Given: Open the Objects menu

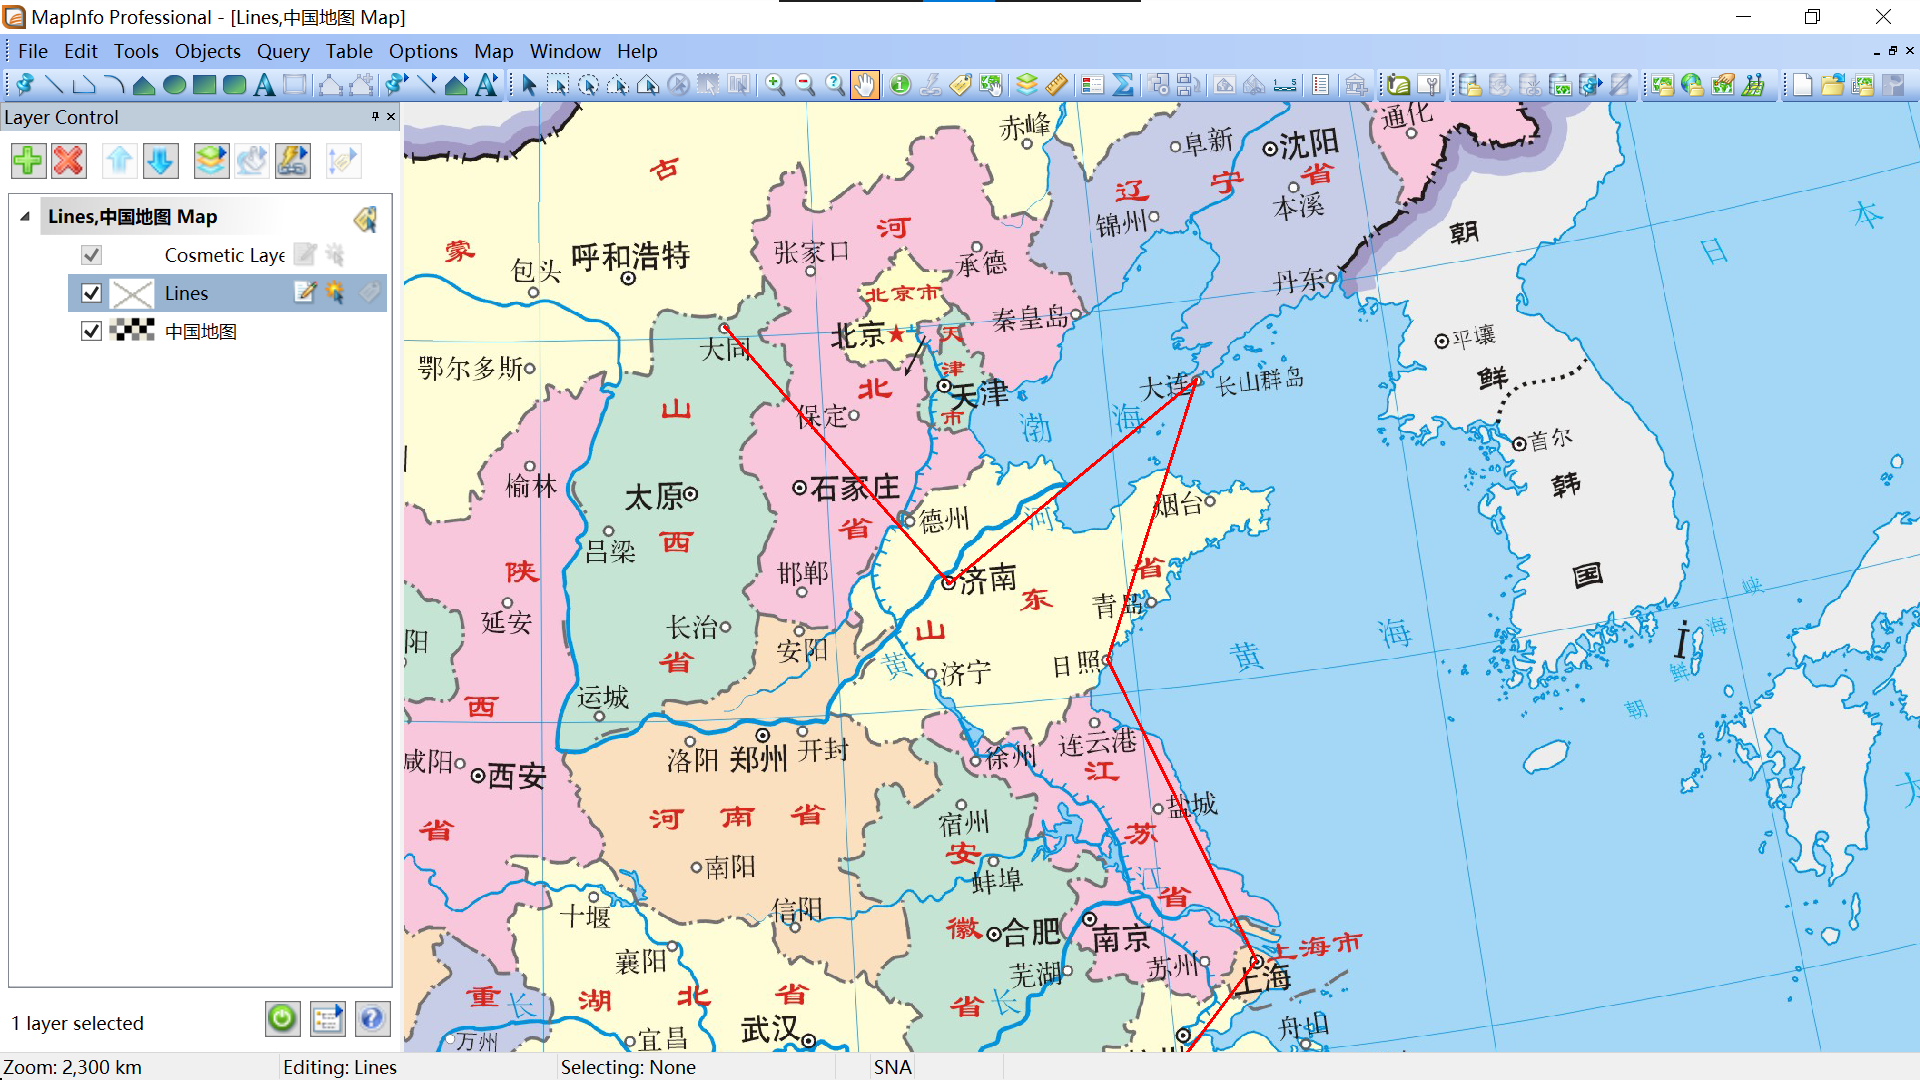Looking at the screenshot, I should [207, 51].
